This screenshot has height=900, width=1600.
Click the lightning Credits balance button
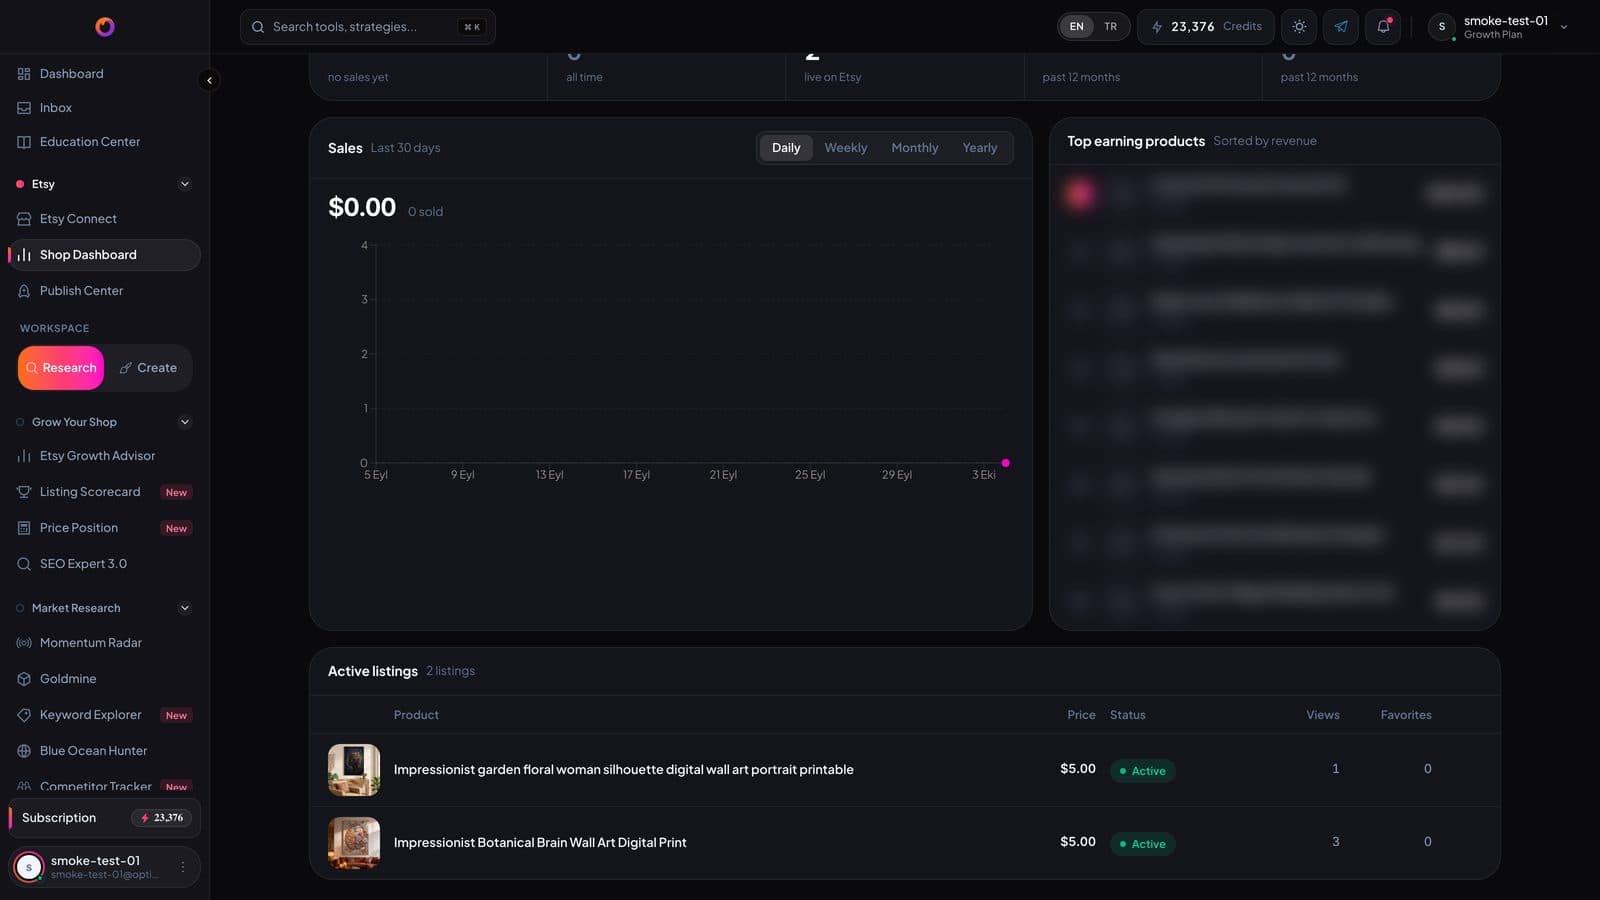point(1206,27)
